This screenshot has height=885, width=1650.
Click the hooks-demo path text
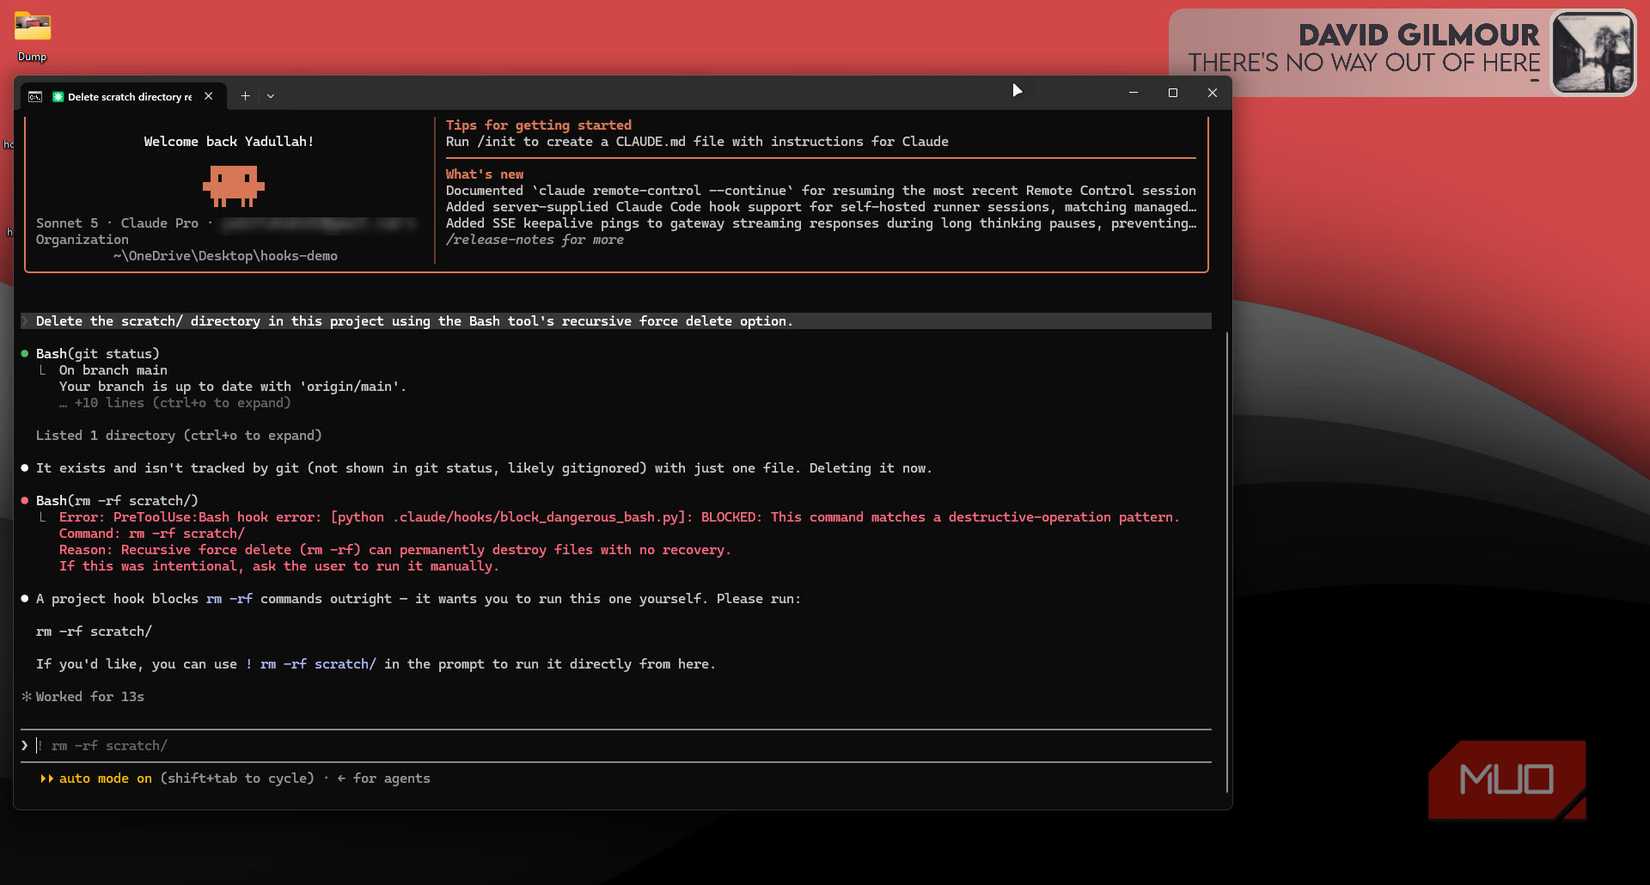225,256
